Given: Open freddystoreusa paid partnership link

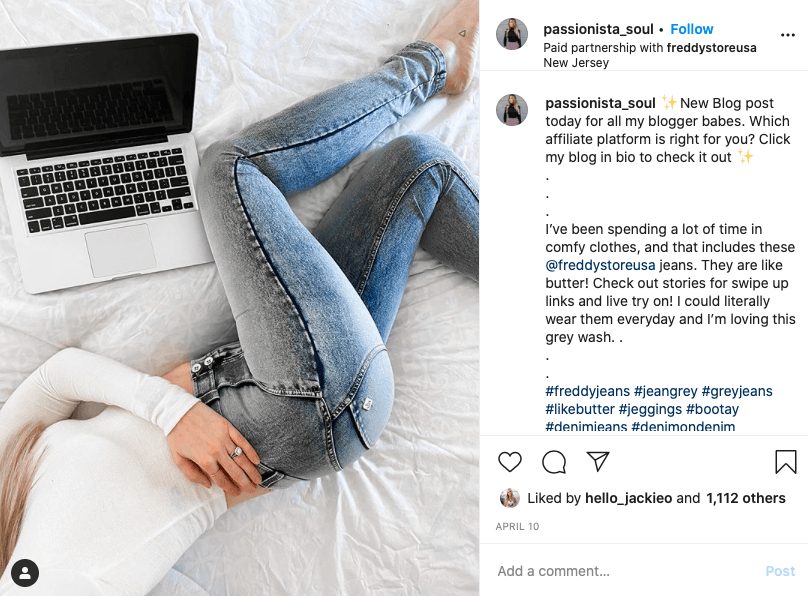Looking at the screenshot, I should [x=711, y=48].
